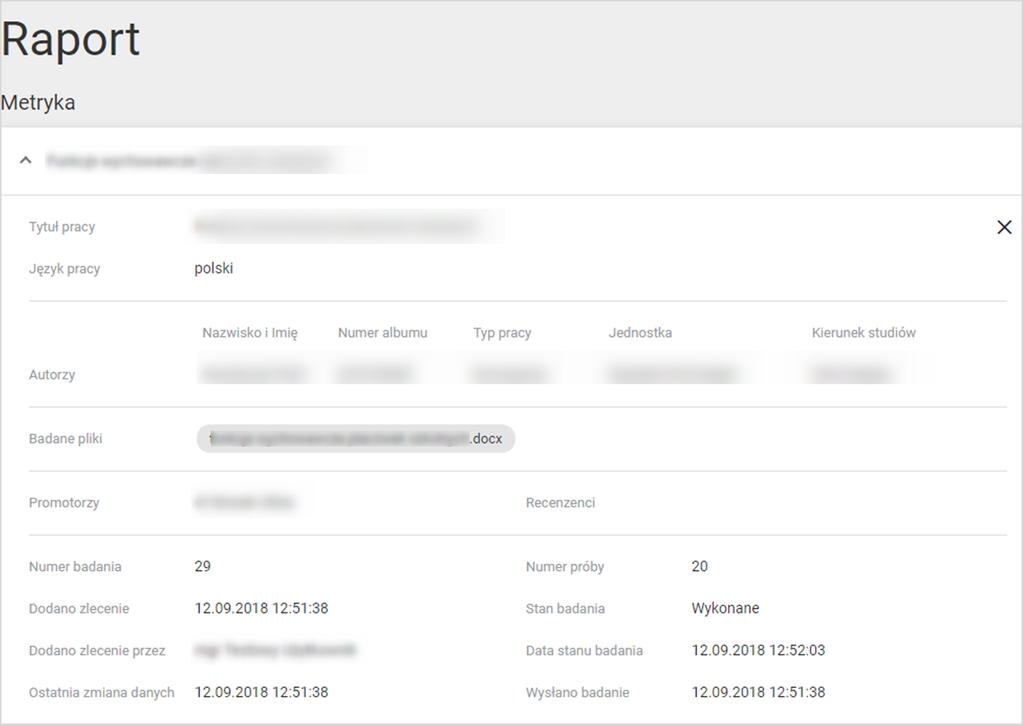Click the "Typ pracy" column header
The height and width of the screenshot is (725, 1023).
tap(502, 333)
